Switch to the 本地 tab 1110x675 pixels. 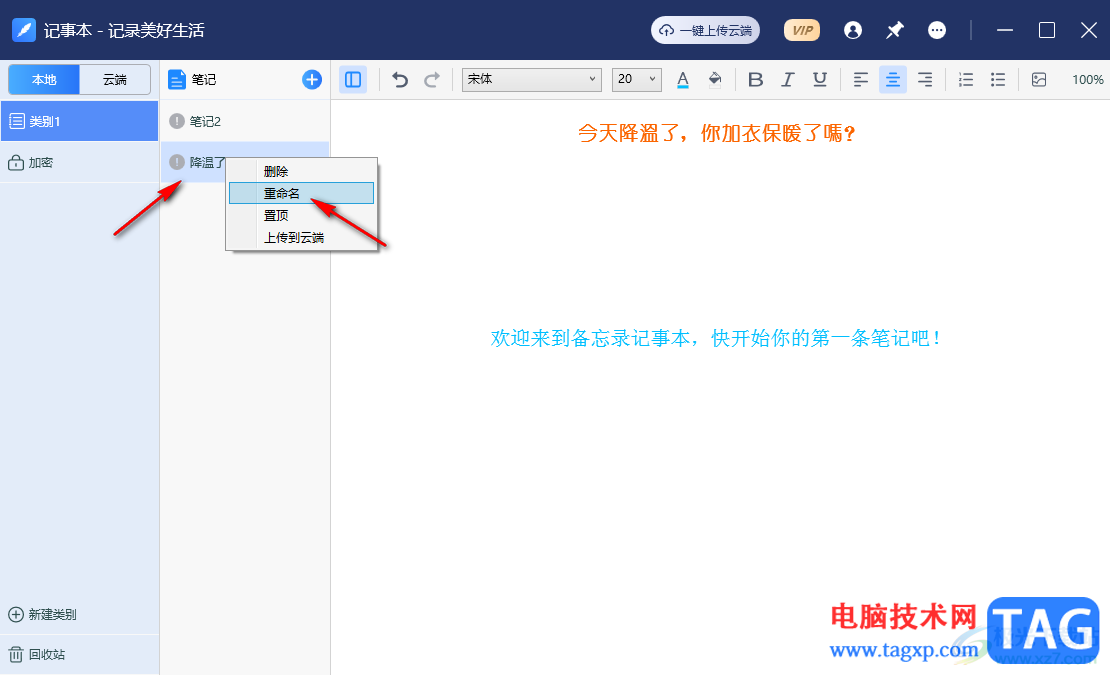[x=44, y=79]
